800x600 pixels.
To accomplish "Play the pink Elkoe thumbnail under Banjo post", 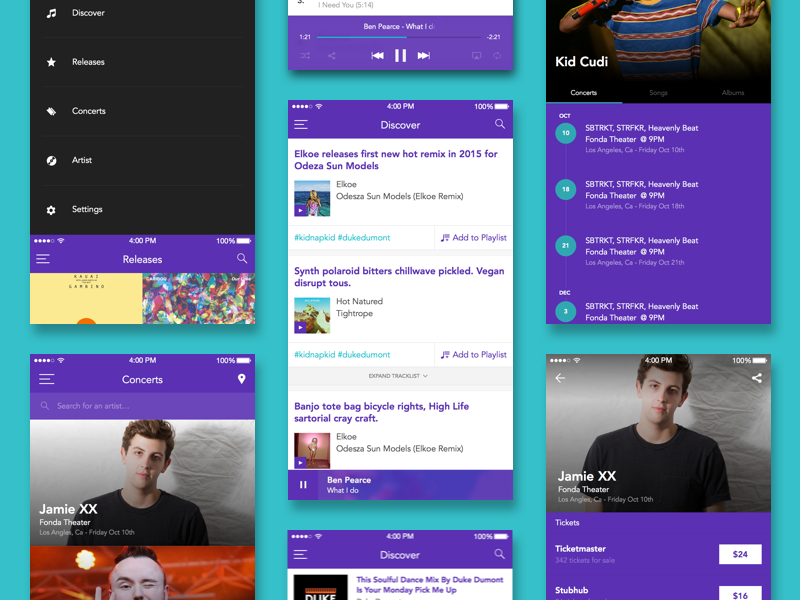I will point(312,451).
